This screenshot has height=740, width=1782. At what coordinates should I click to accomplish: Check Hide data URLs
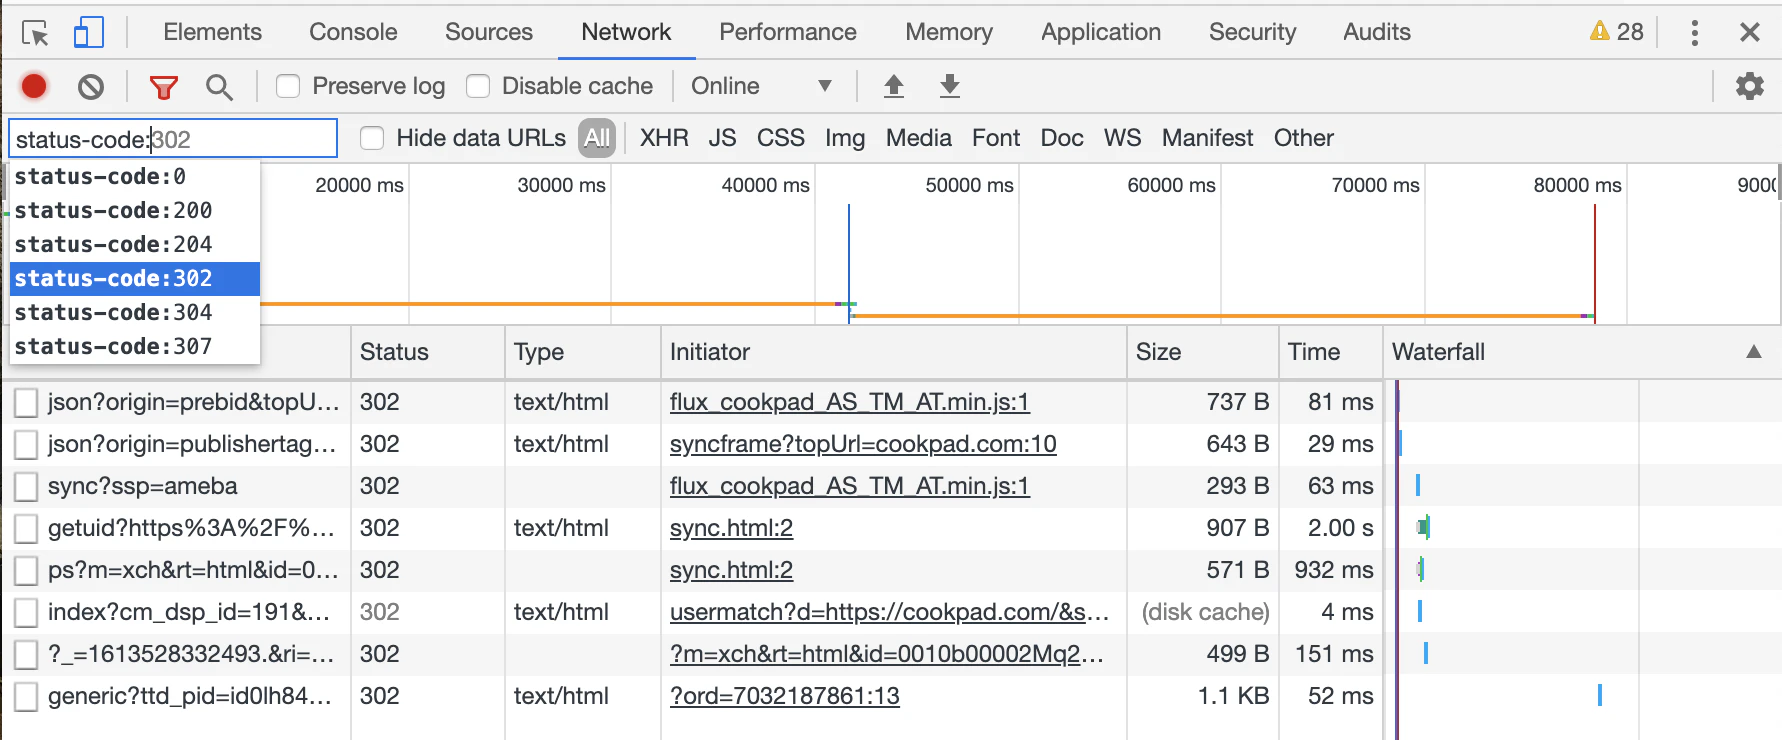pyautogui.click(x=372, y=138)
